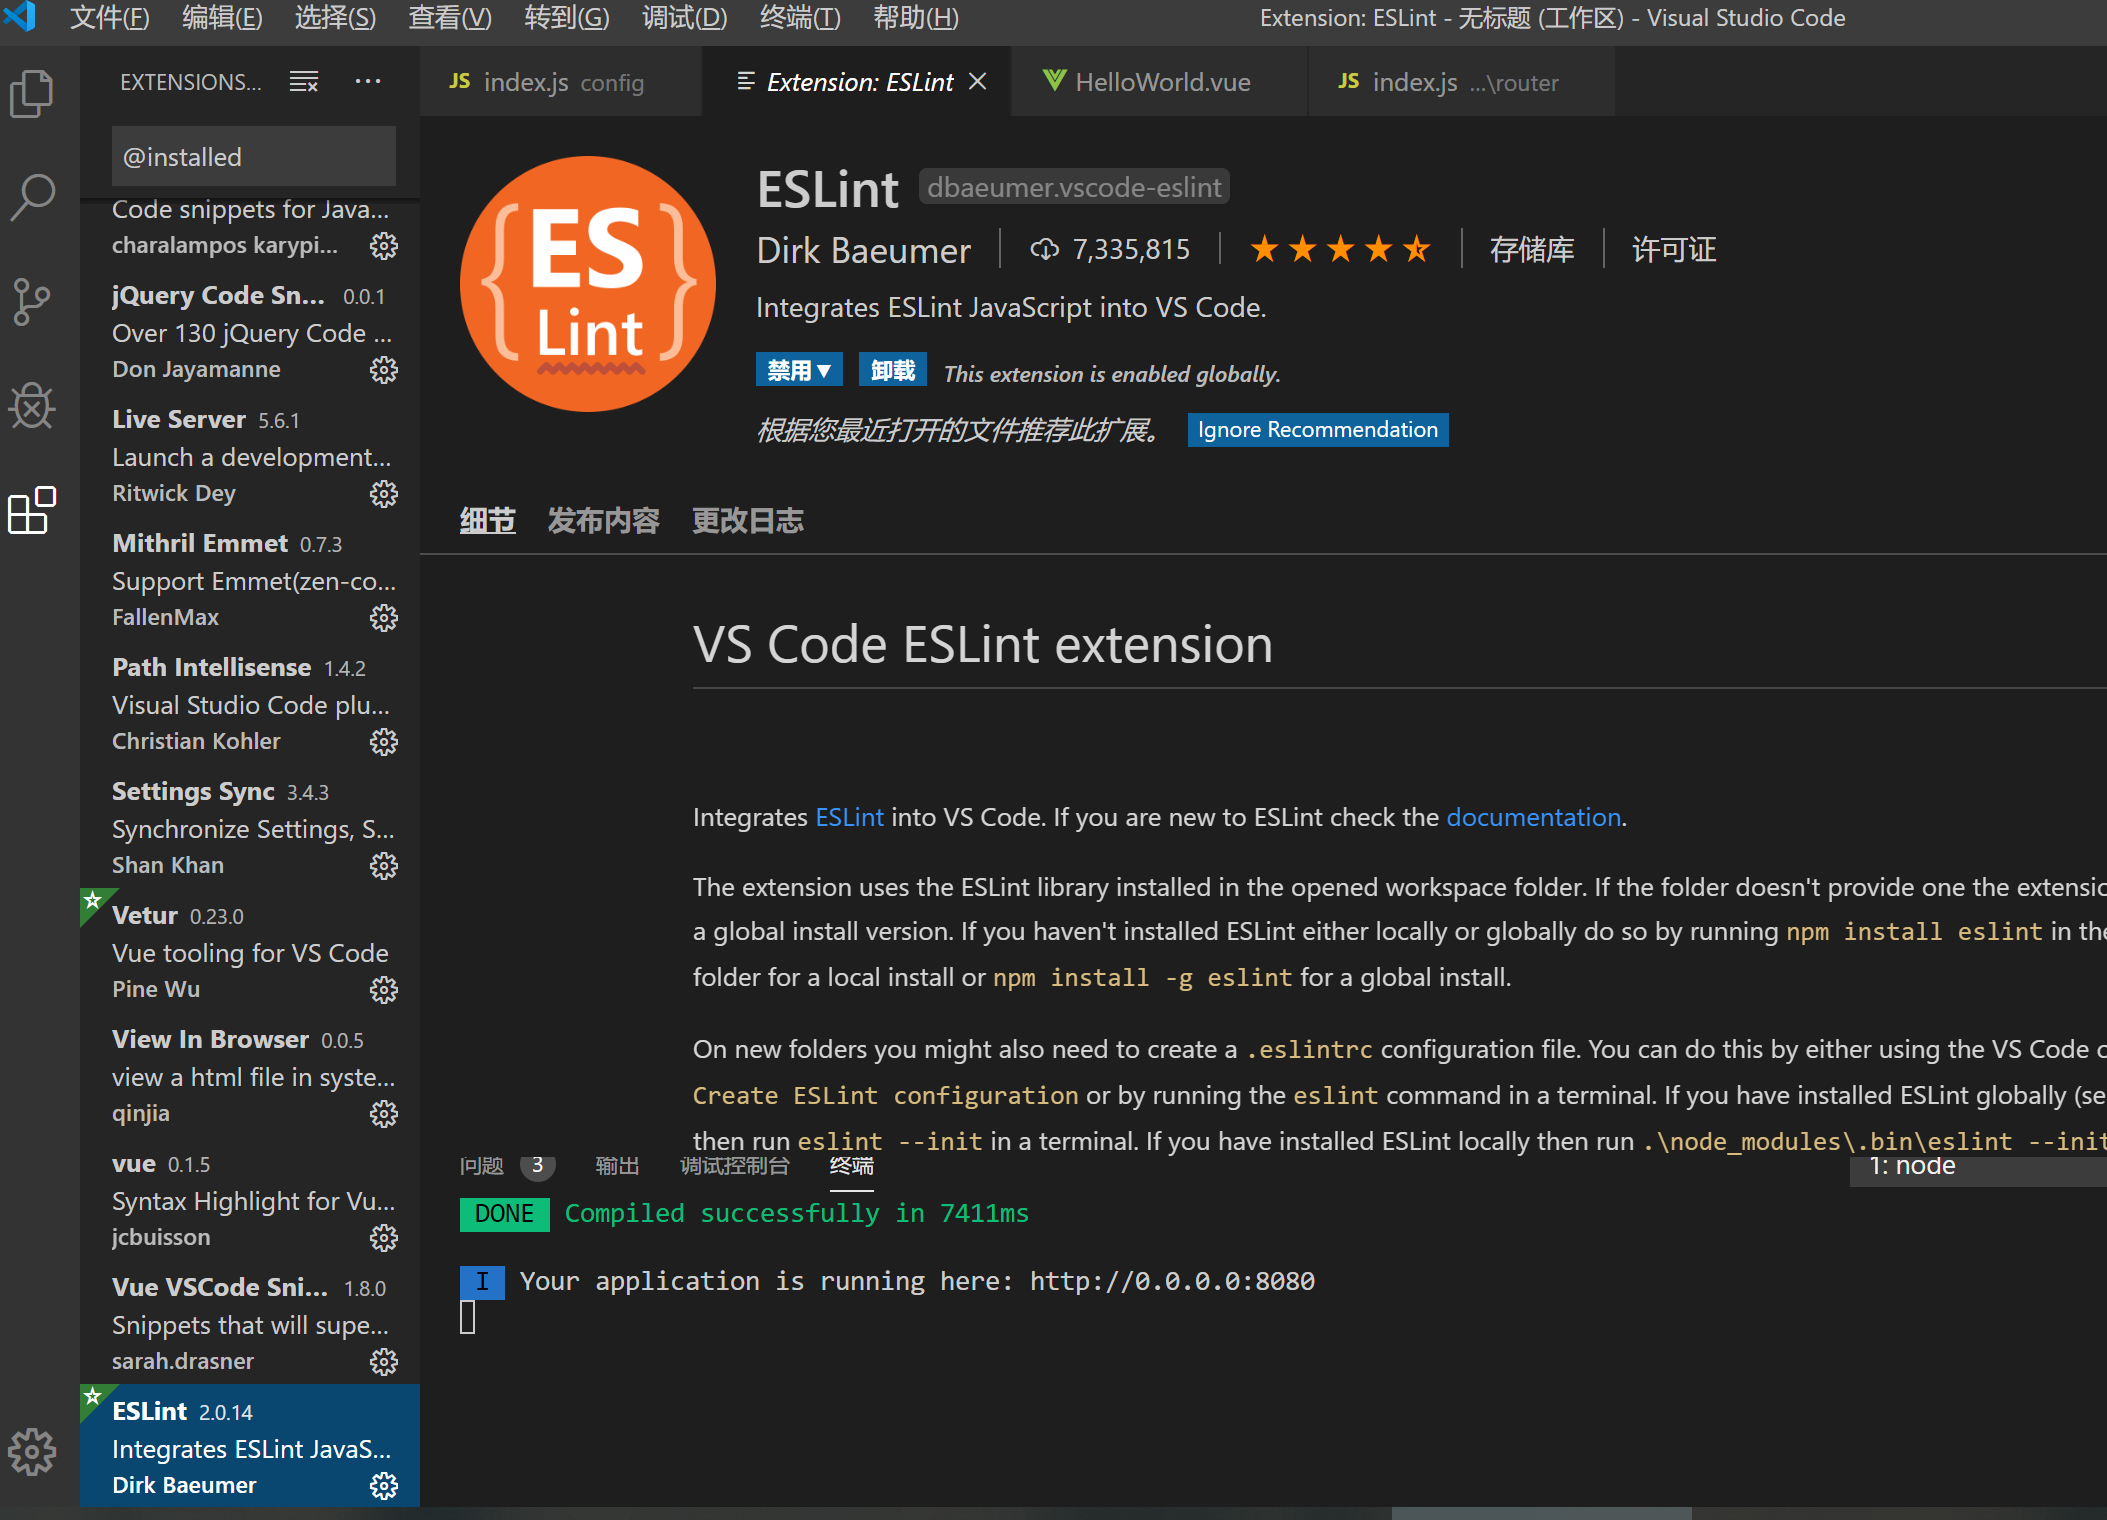
Task: Click the gear icon for Vetur
Action: coord(384,990)
